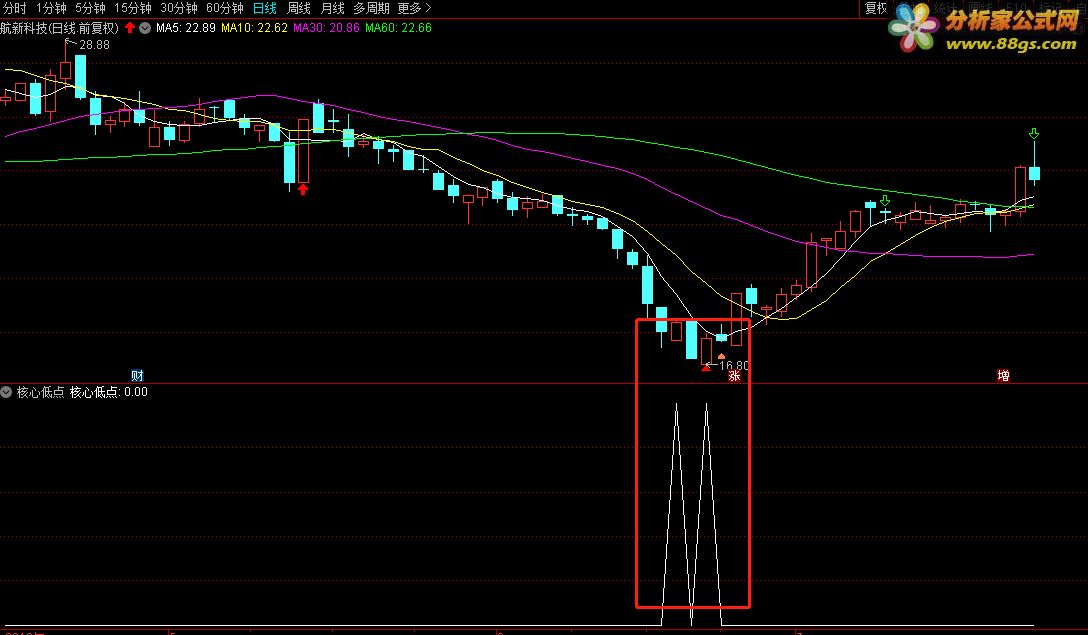Click the MA60: 22.66 indicator value
The height and width of the screenshot is (635, 1088).
coord(398,28)
